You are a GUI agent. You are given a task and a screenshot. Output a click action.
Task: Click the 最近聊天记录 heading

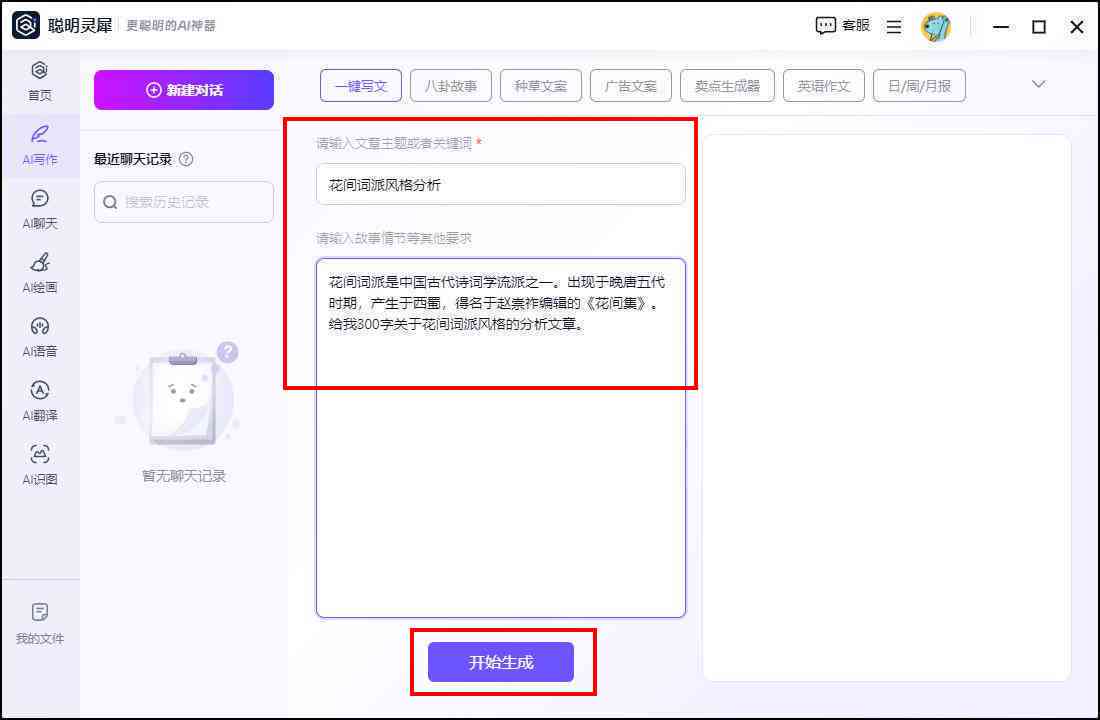pyautogui.click(x=133, y=159)
